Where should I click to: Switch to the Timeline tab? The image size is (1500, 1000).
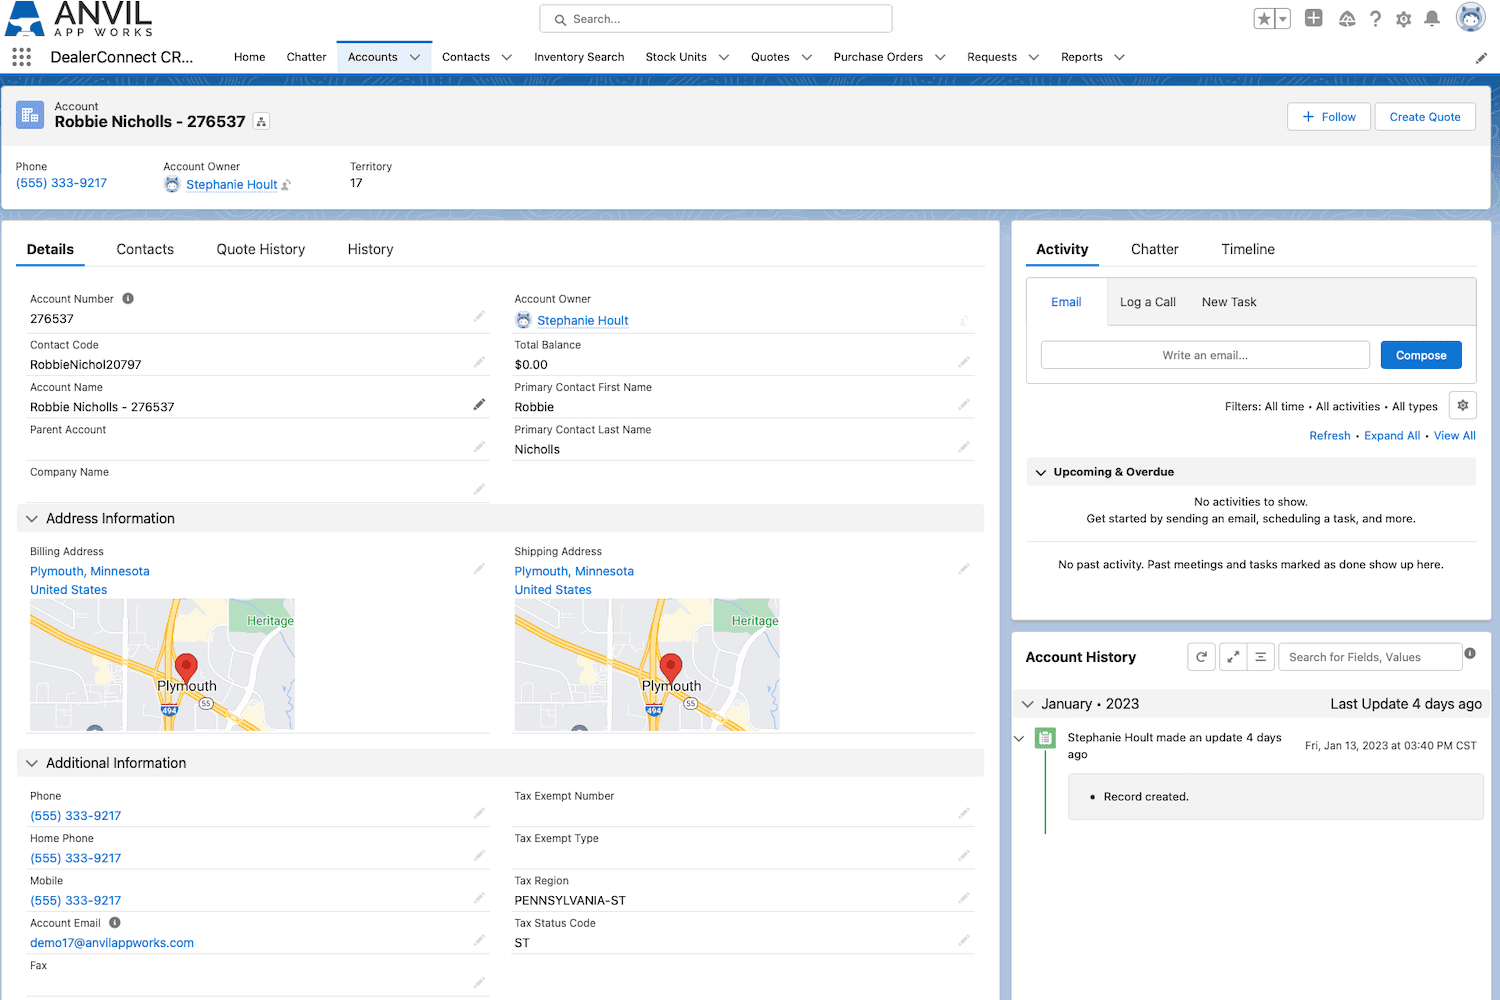pyautogui.click(x=1248, y=249)
